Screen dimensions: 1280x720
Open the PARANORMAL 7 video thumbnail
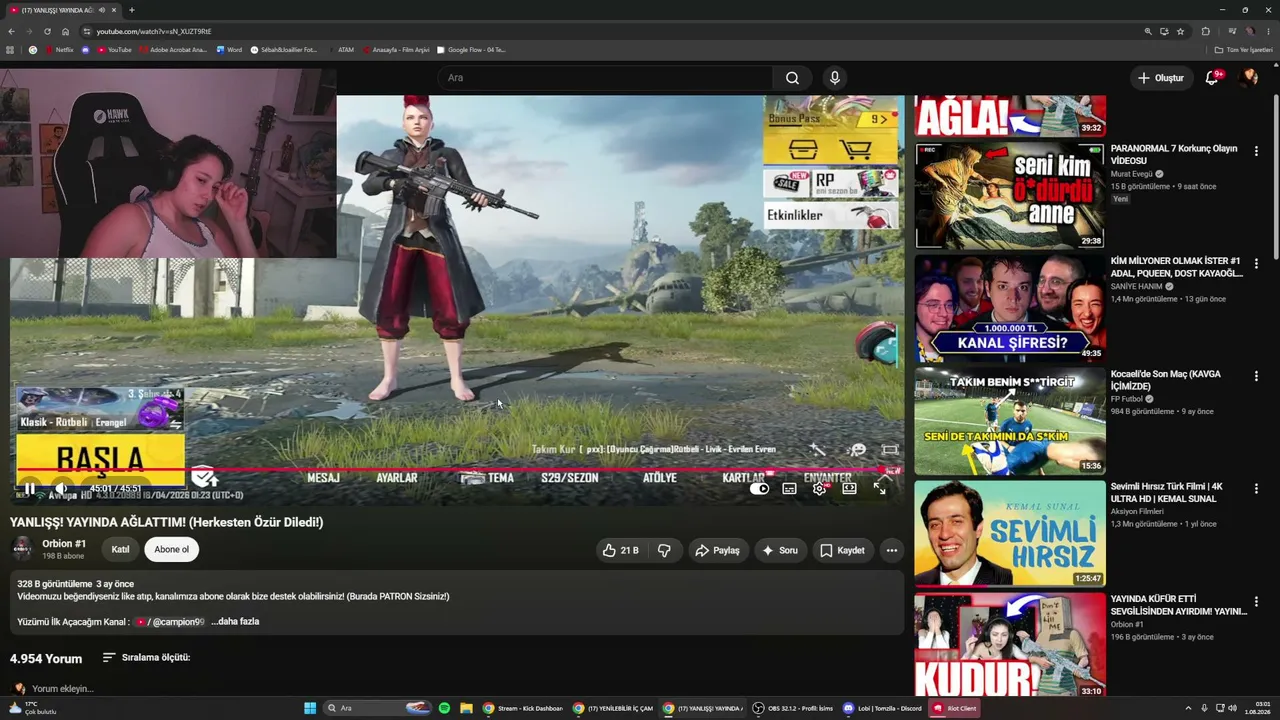click(x=1010, y=195)
